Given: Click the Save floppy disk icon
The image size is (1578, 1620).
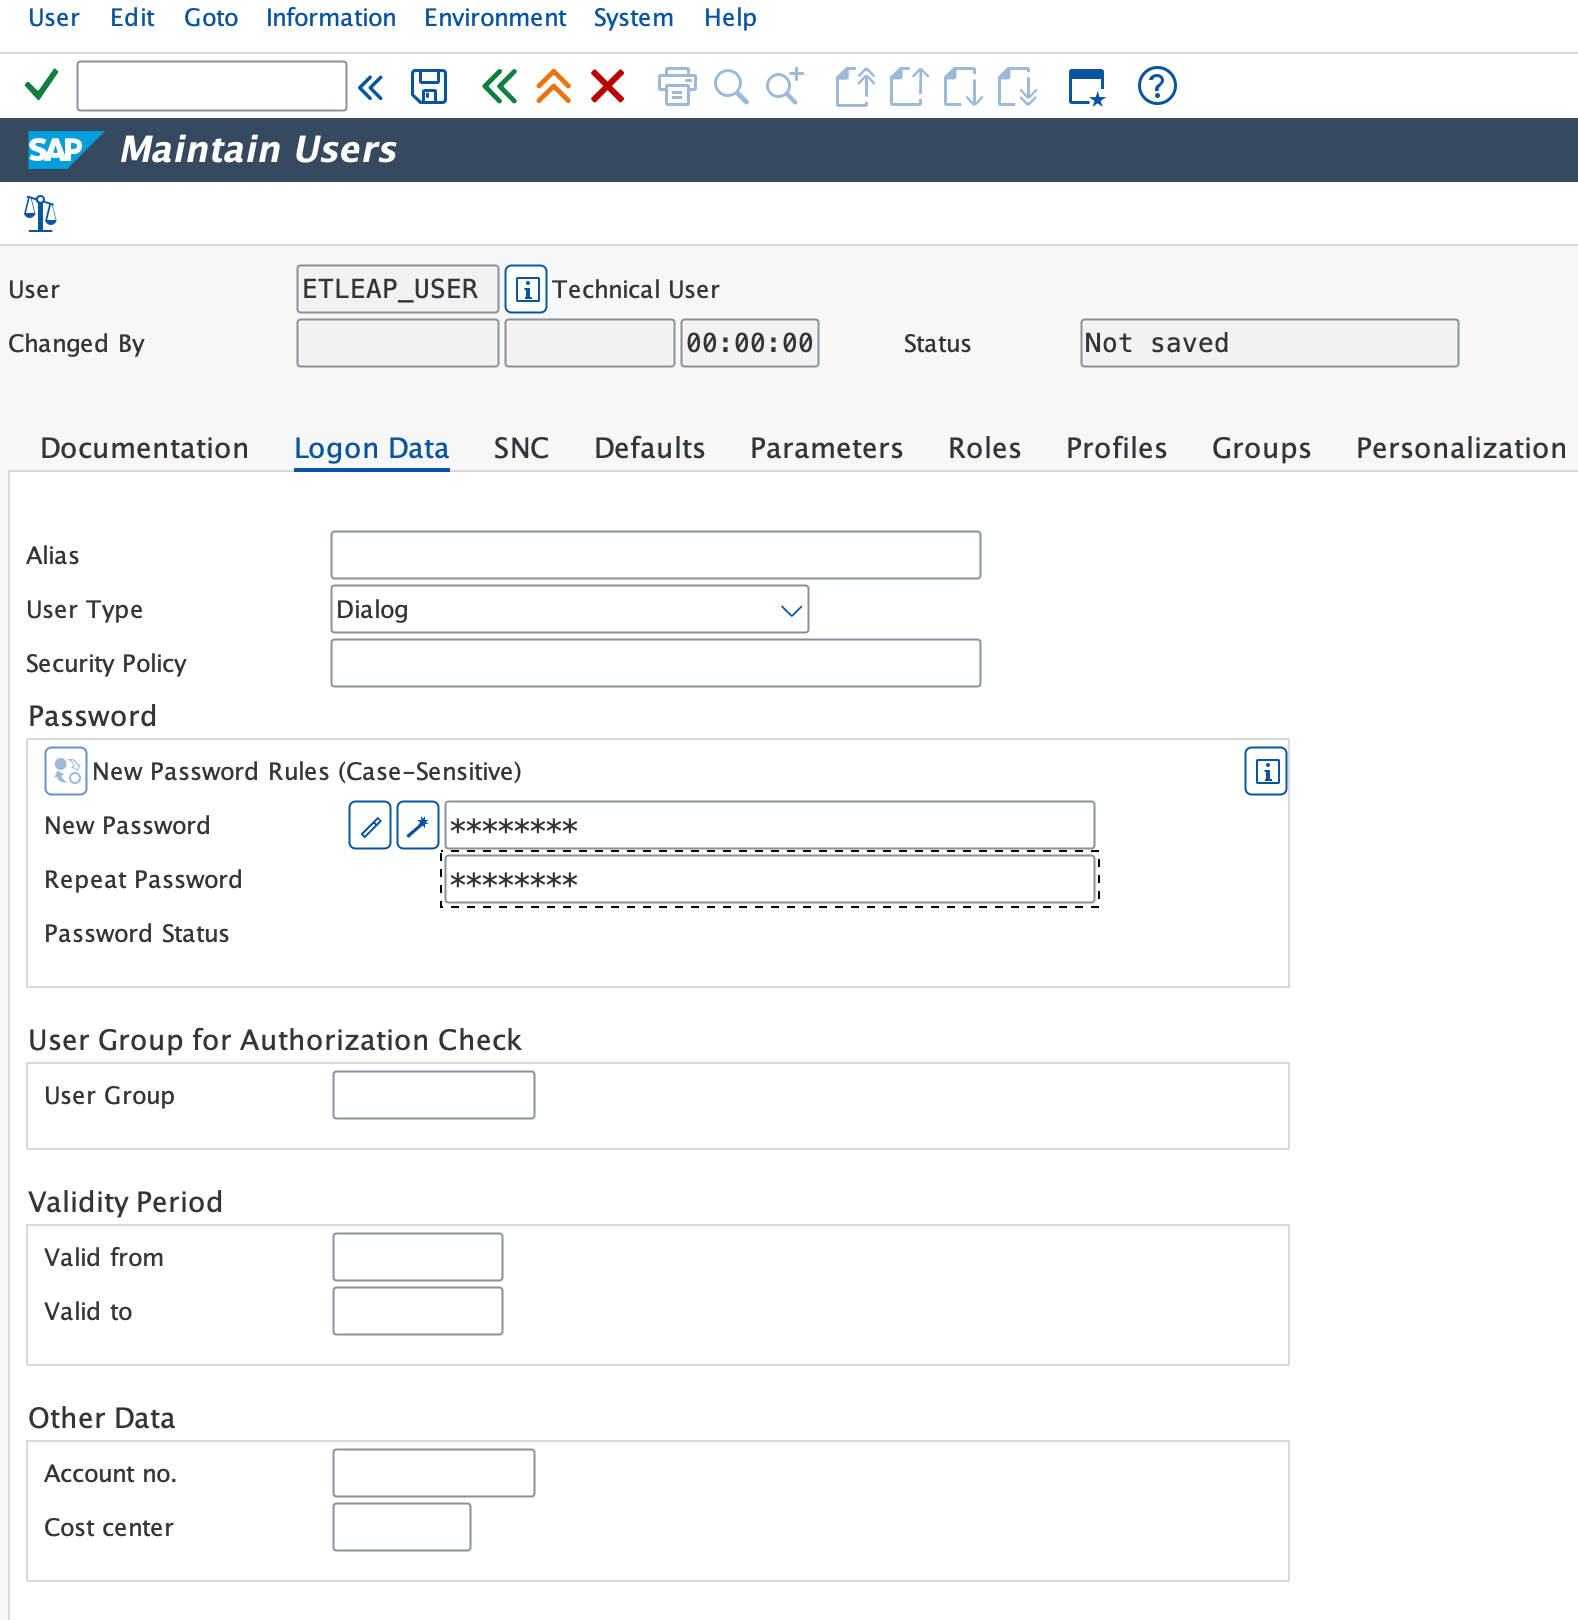Looking at the screenshot, I should (429, 87).
